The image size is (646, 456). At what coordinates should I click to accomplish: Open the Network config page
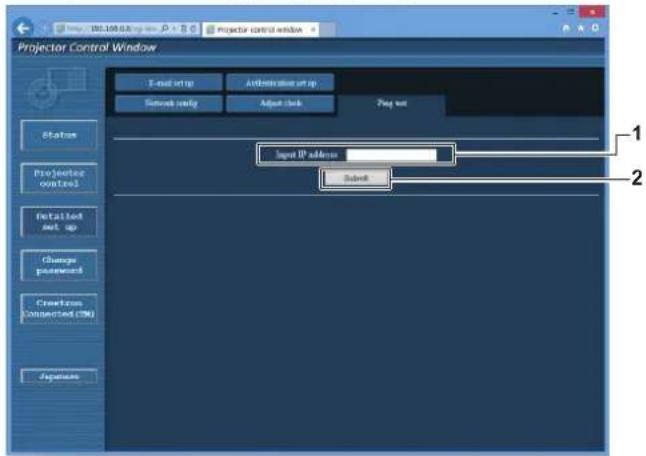coord(169,103)
